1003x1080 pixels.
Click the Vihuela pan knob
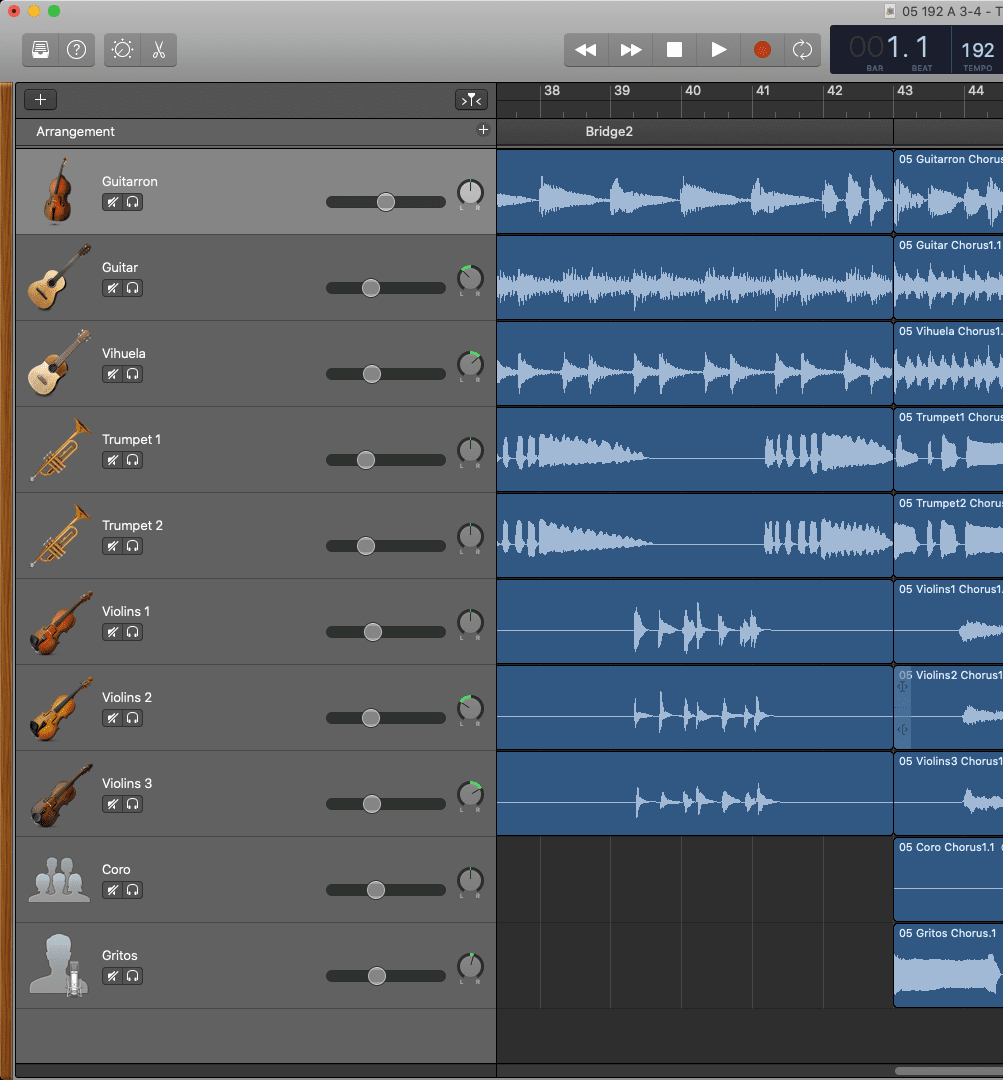coord(470,365)
